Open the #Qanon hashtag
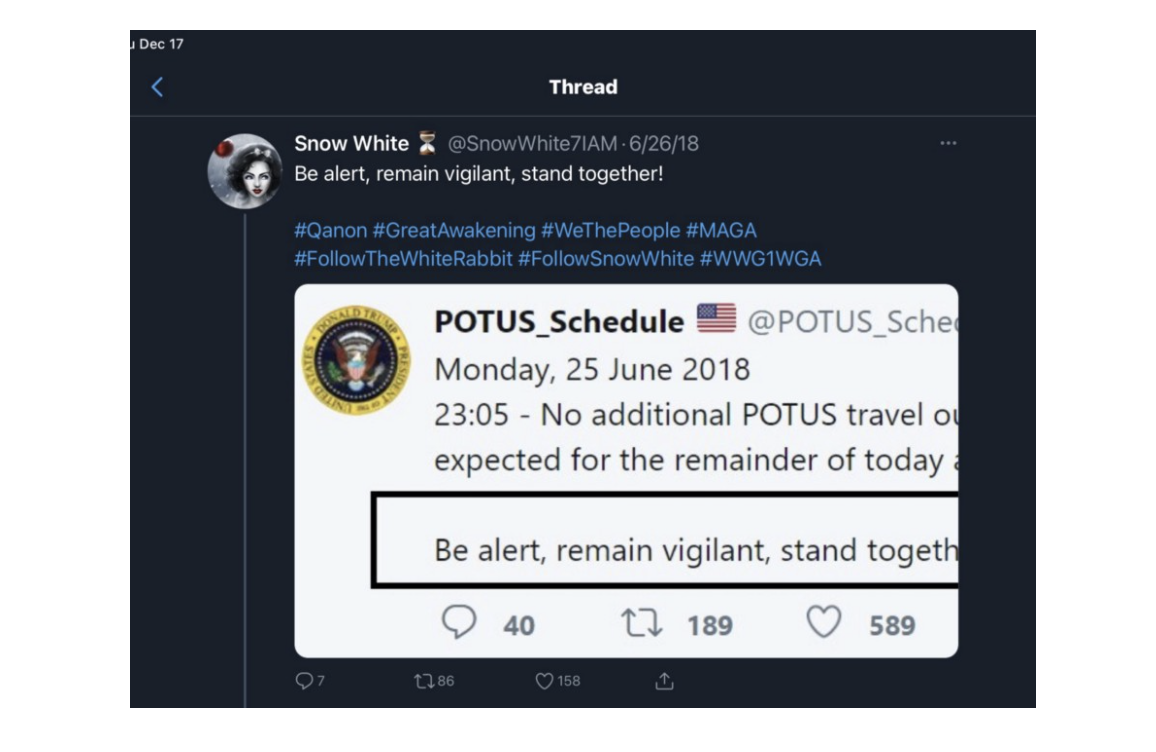Image resolution: width=1156 pixels, height=752 pixels. 330,231
